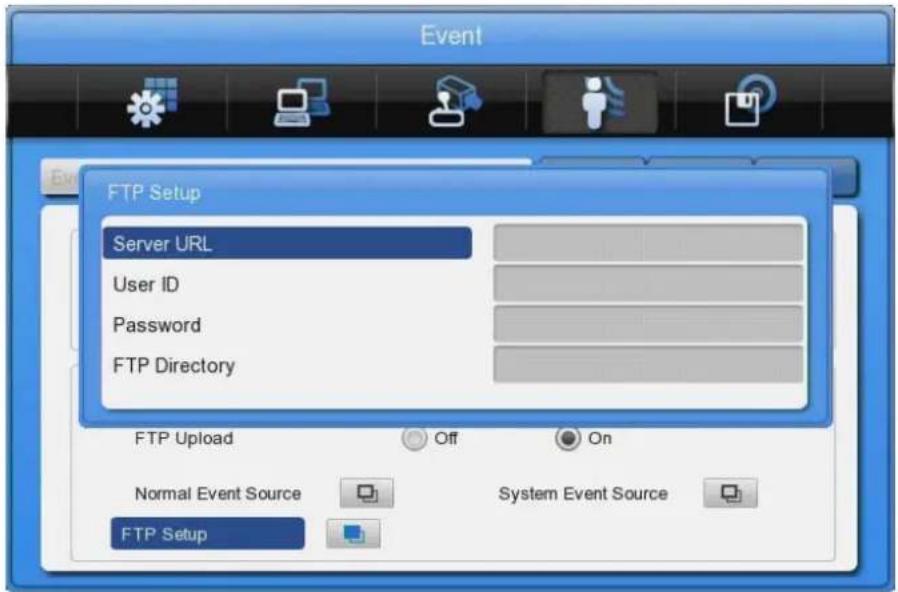This screenshot has width=898, height=592.
Task: Set FTP Upload to On
Action: coord(568,439)
